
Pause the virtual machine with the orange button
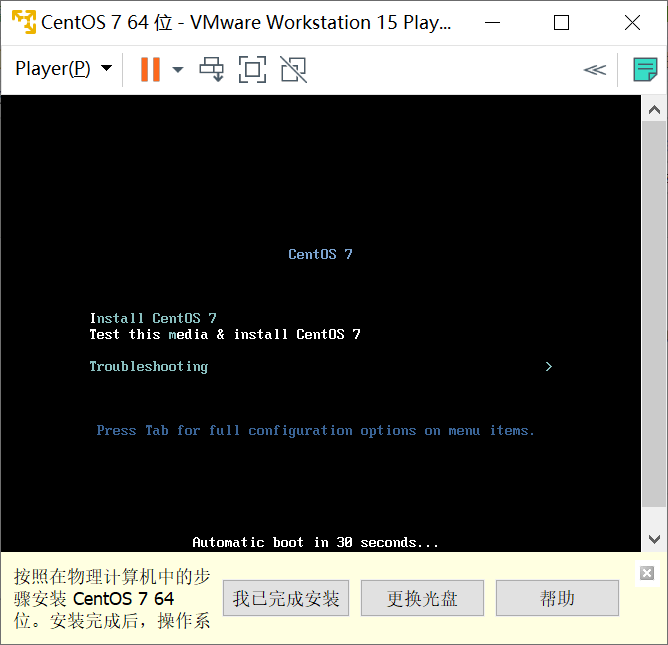tap(150, 69)
